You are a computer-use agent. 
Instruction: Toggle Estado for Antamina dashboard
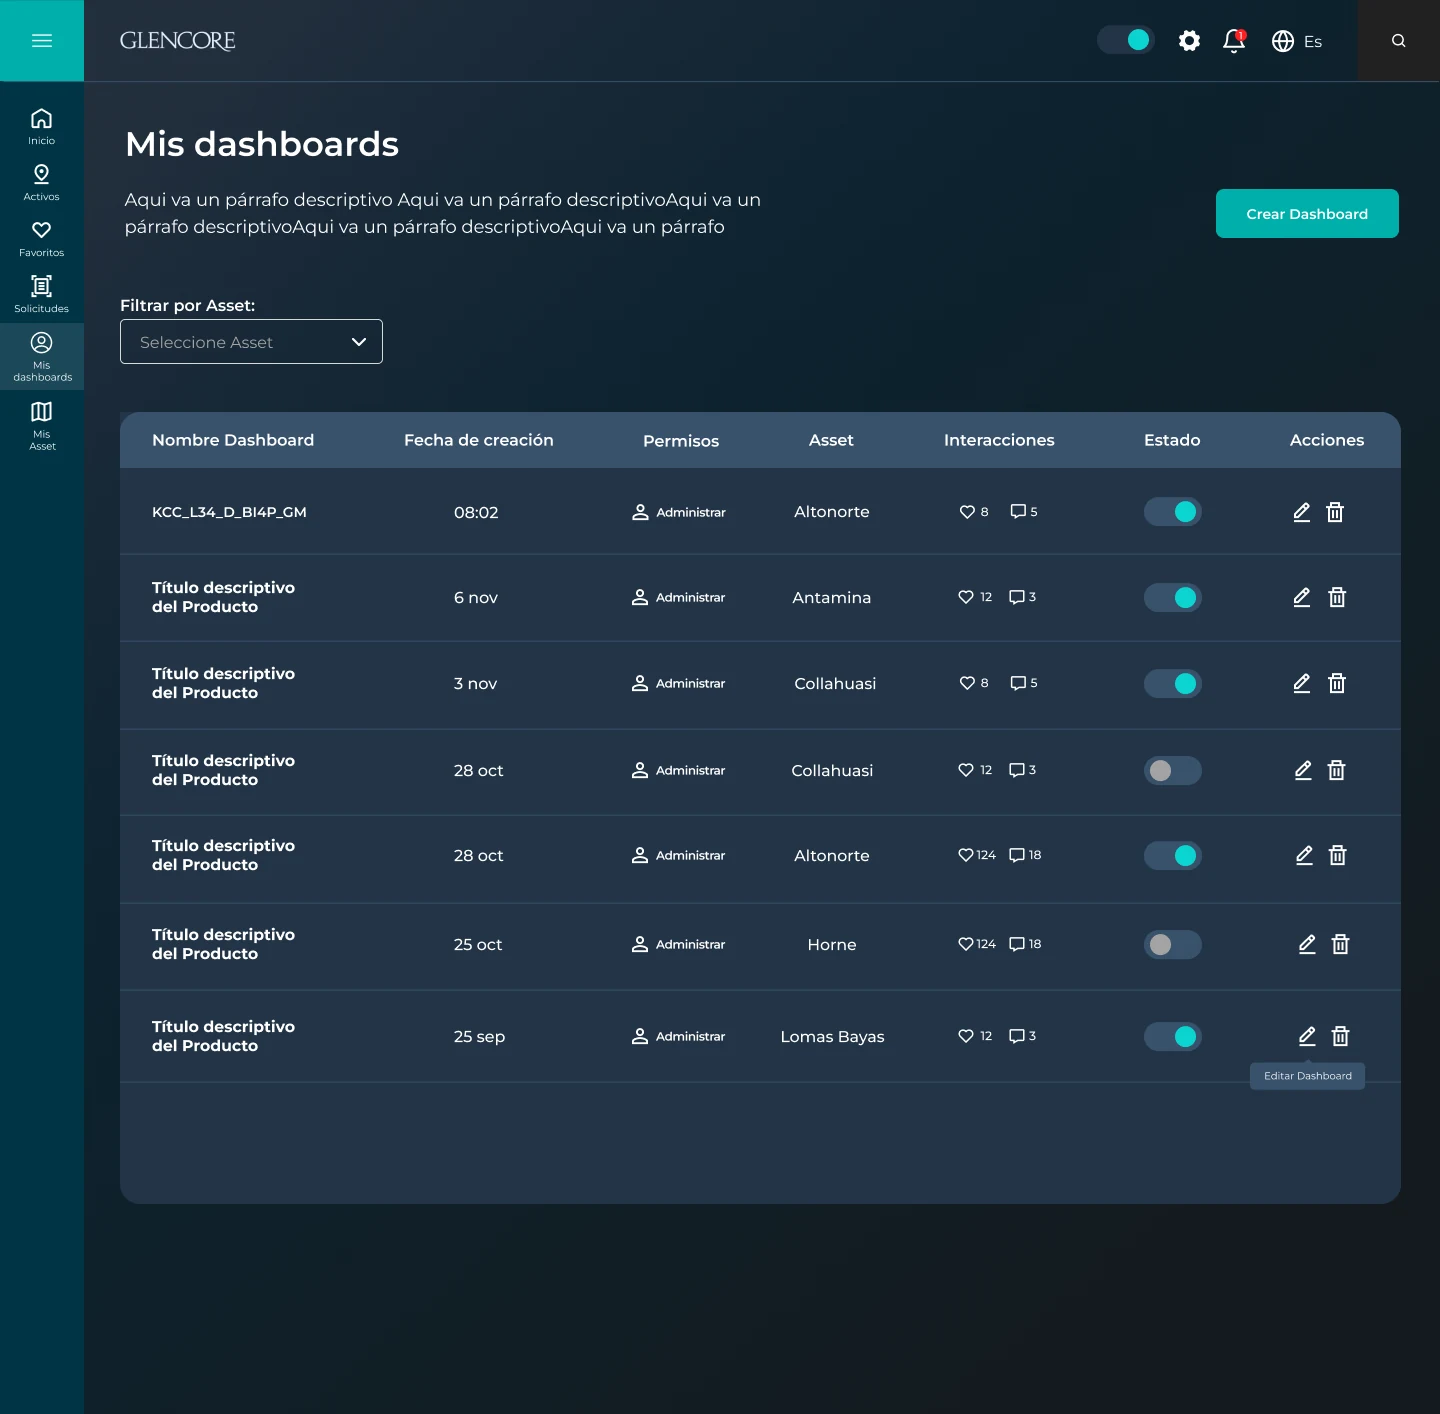[x=1173, y=597]
